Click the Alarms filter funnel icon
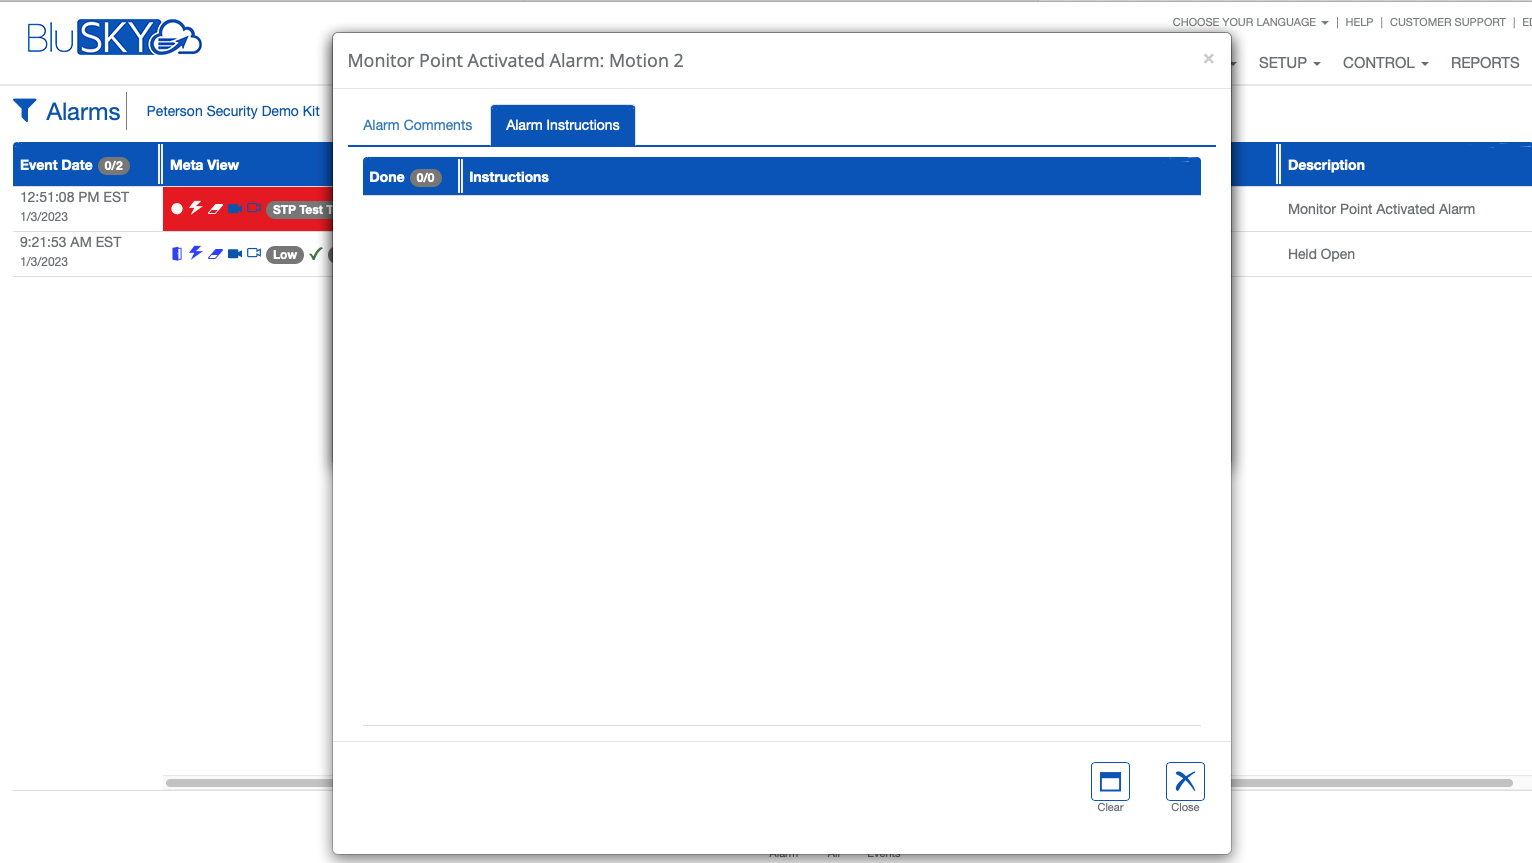 25,110
